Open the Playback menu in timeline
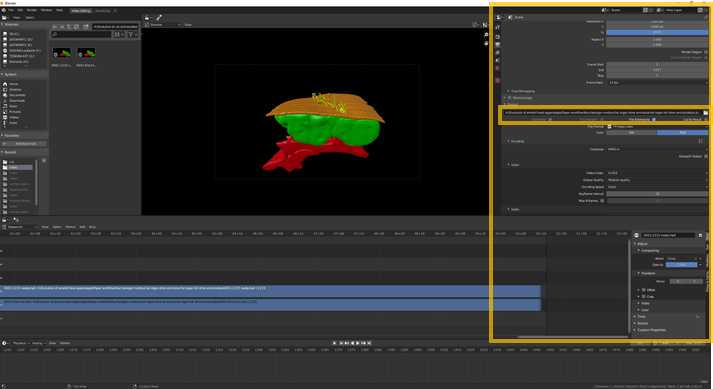 click(20, 343)
